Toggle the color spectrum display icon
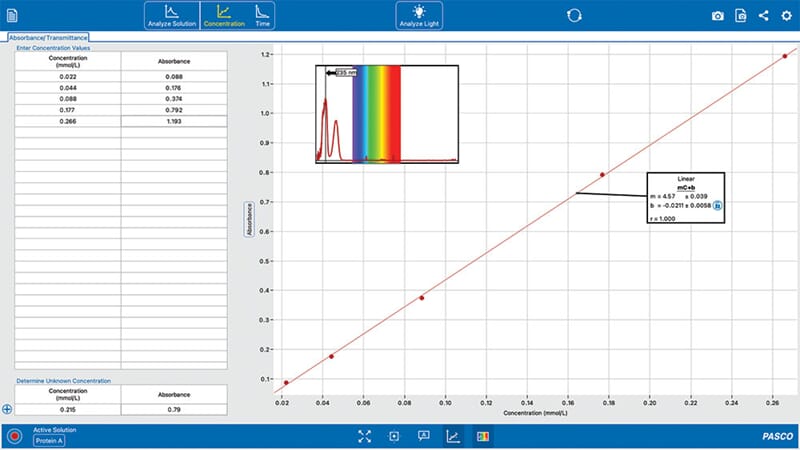The width and height of the screenshot is (800, 450). point(483,436)
